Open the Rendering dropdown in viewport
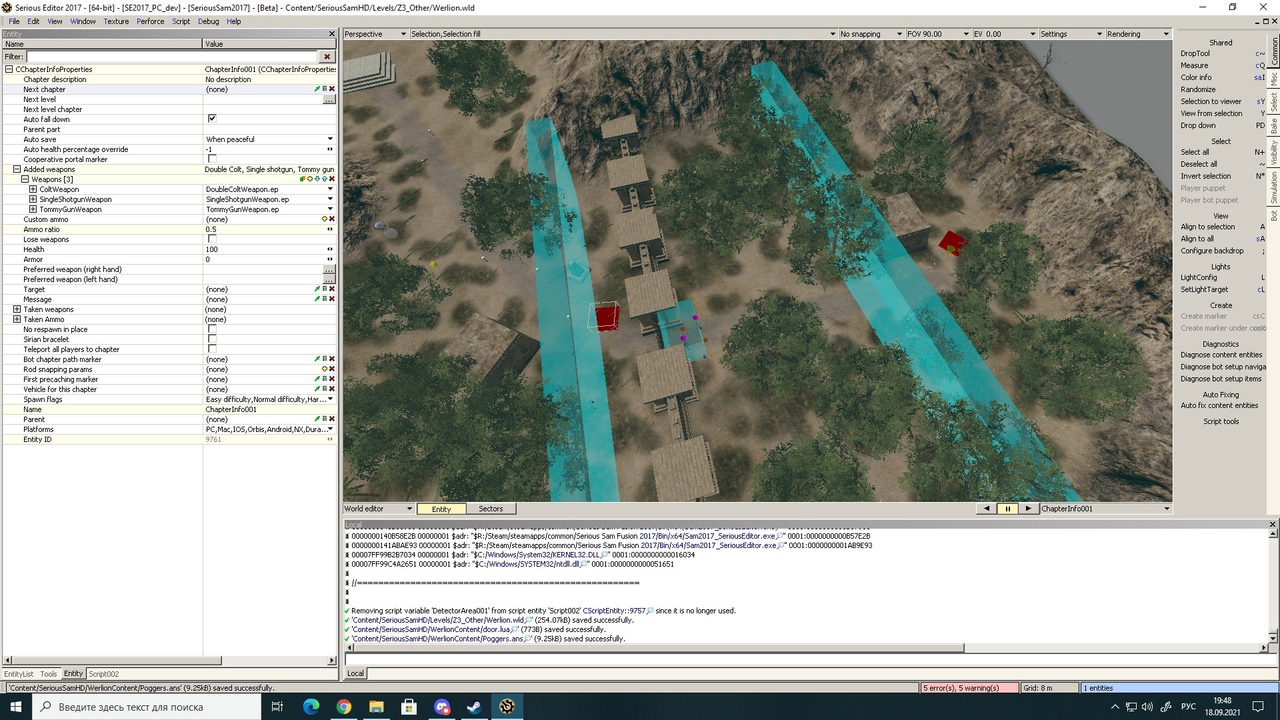 coord(1137,34)
